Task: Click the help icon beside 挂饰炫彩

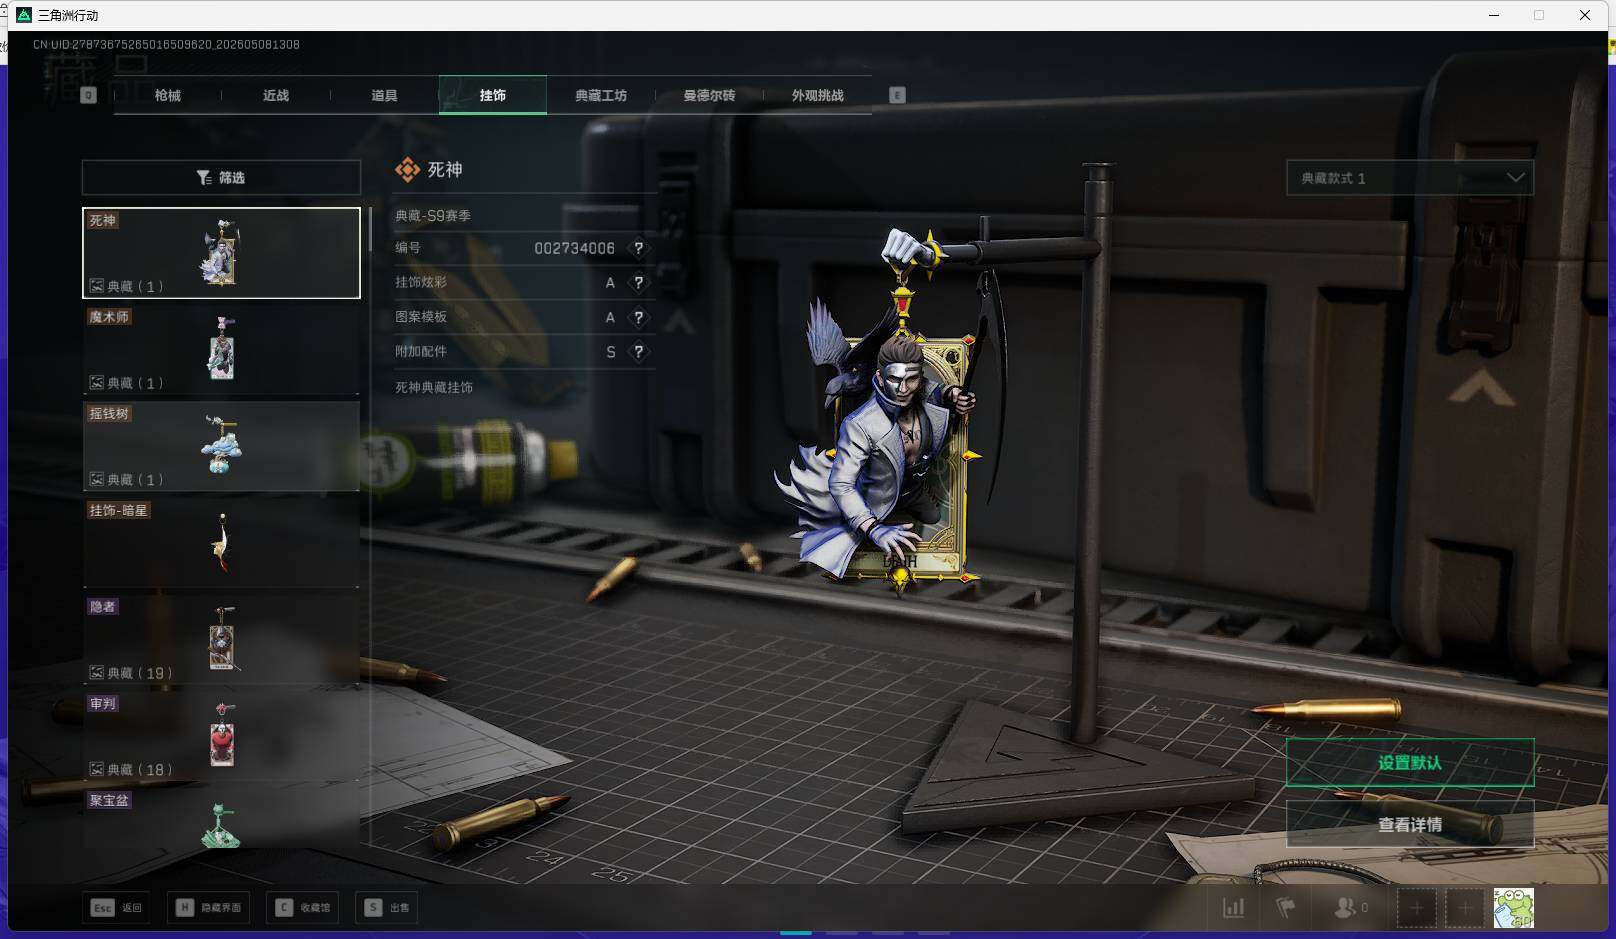Action: 638,283
